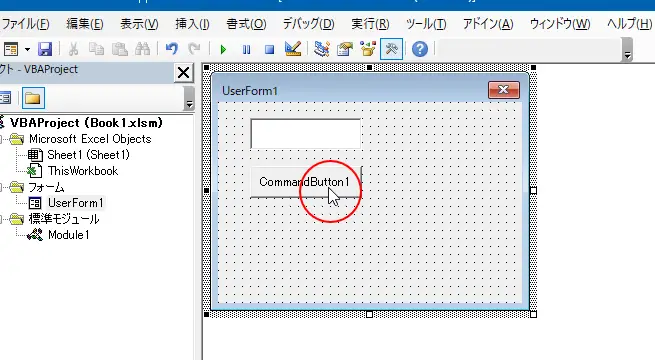Select VBAProject (Book1.xlsm) node

pyautogui.click(x=86, y=123)
